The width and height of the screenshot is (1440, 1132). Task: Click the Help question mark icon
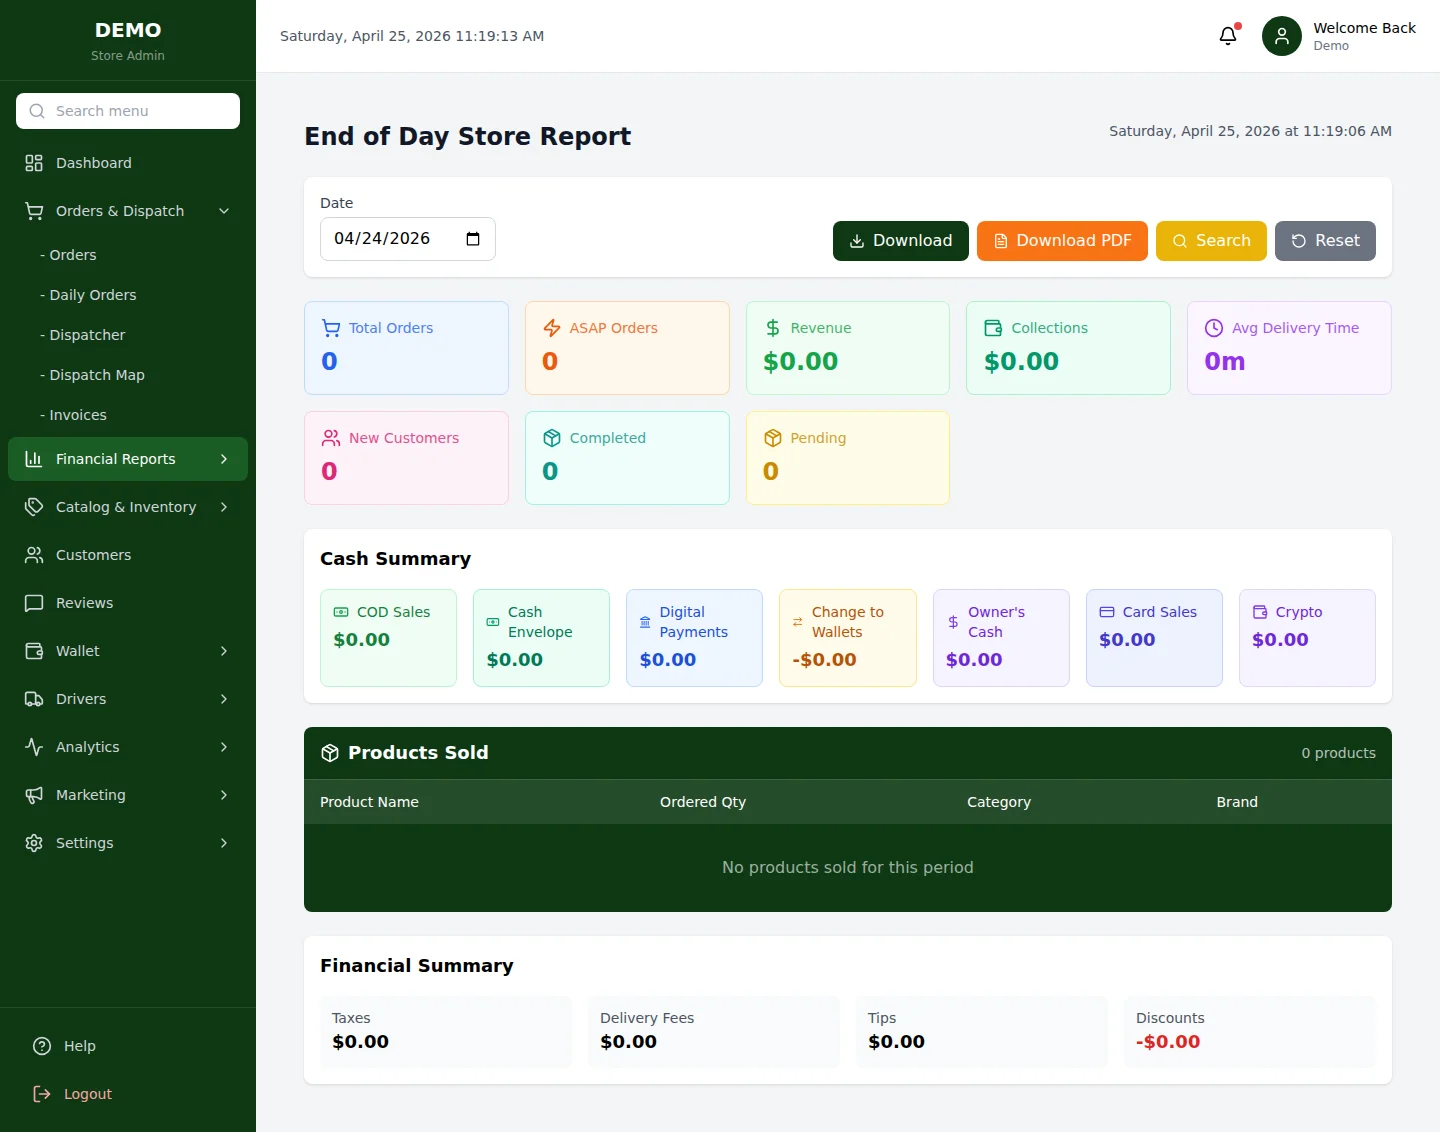click(42, 1046)
